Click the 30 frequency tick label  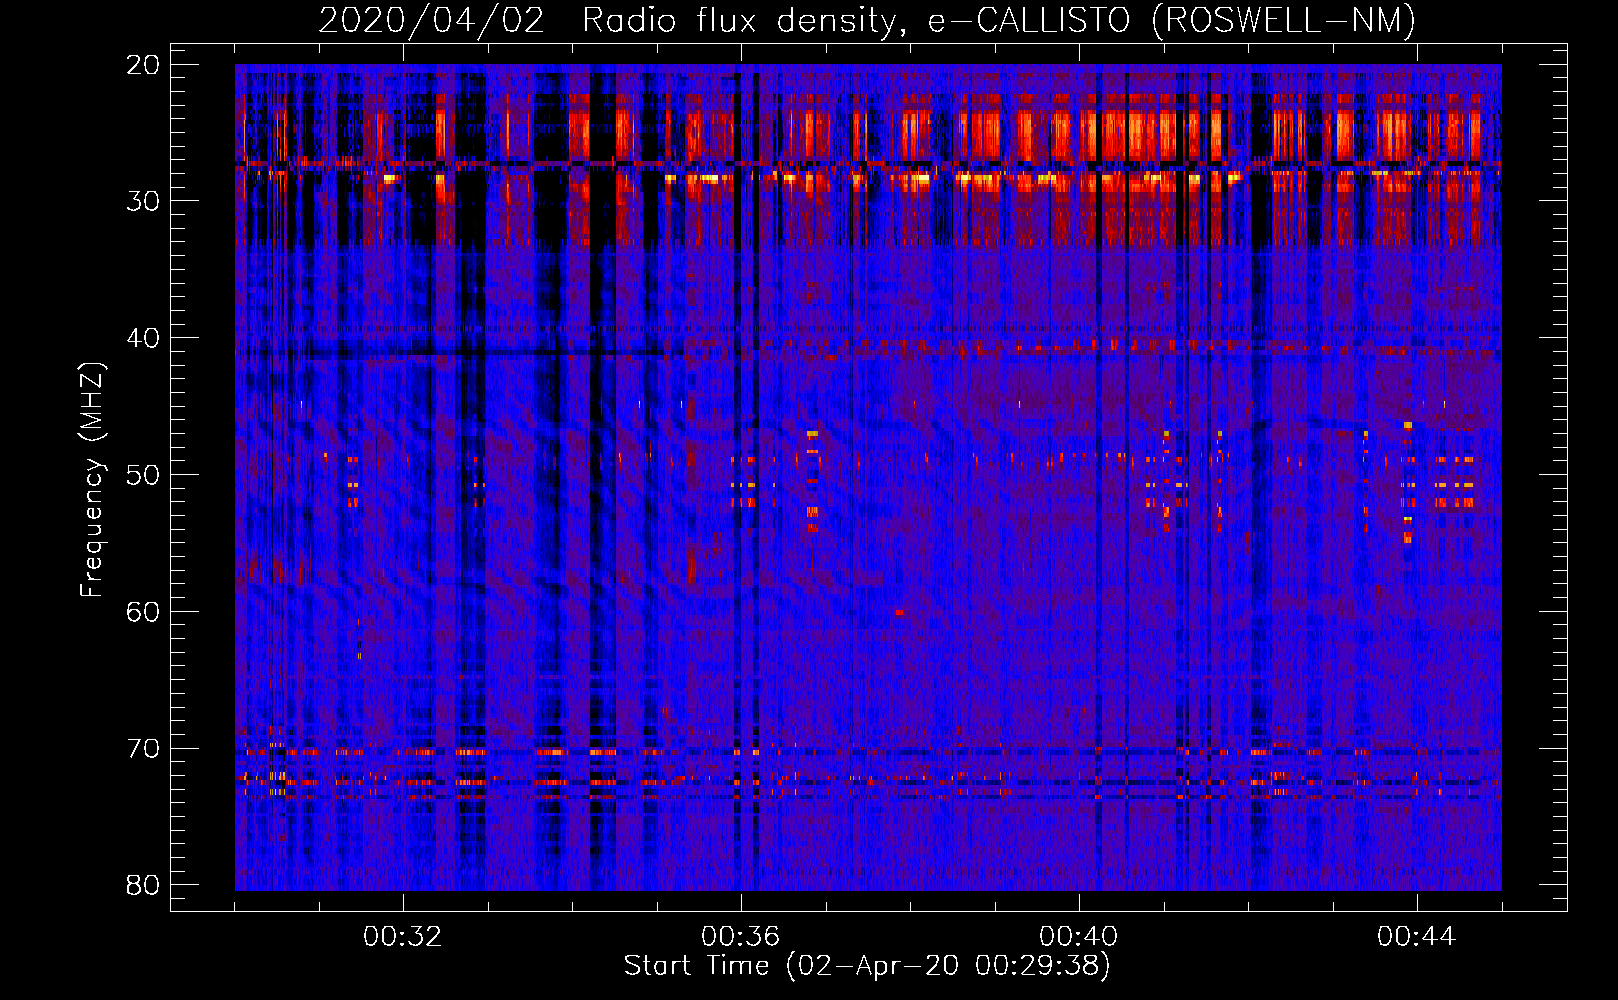click(x=144, y=201)
